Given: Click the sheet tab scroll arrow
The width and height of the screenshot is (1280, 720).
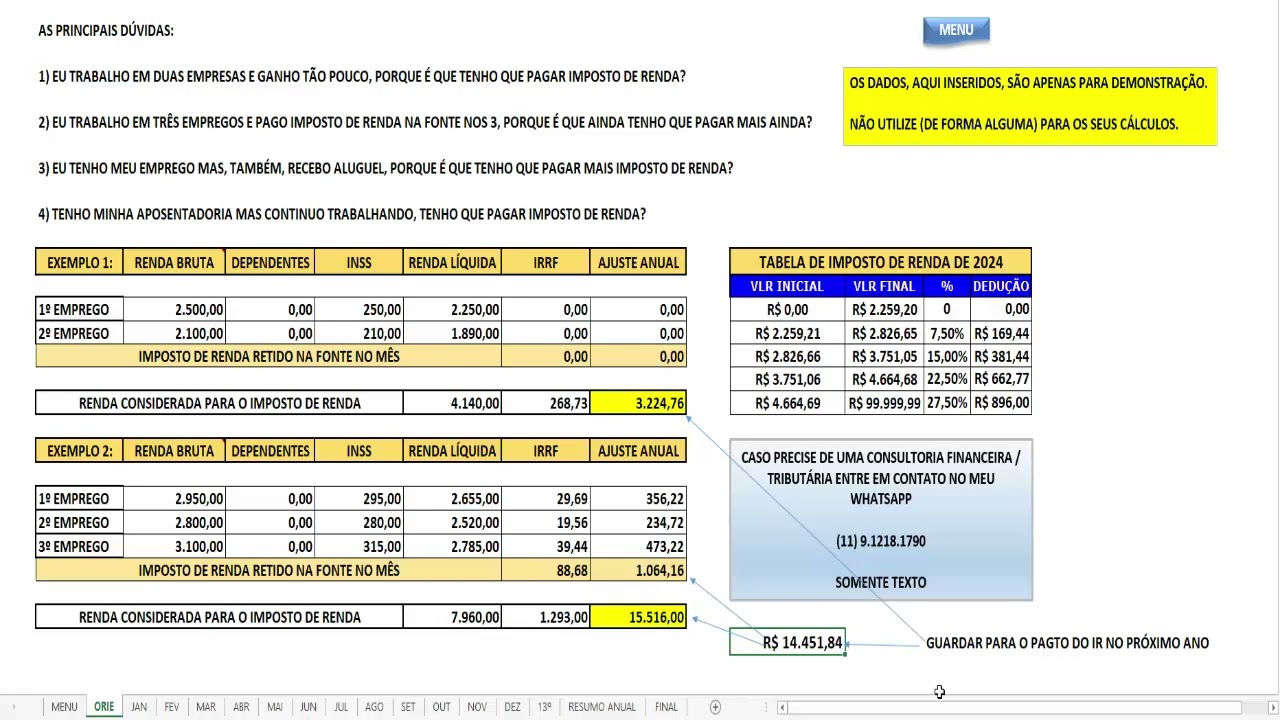Looking at the screenshot, I should (x=14, y=707).
